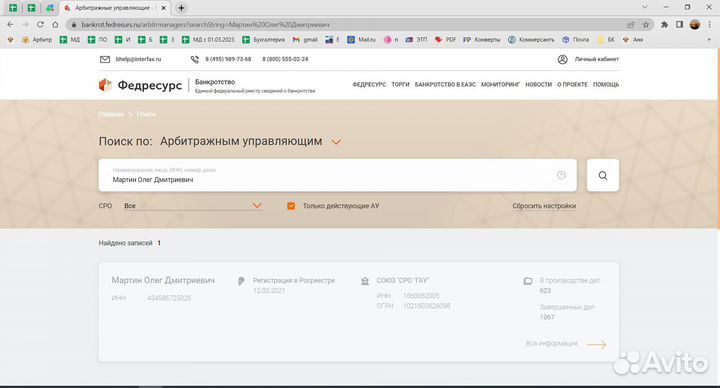Open the ЭТП bookmark

point(416,40)
